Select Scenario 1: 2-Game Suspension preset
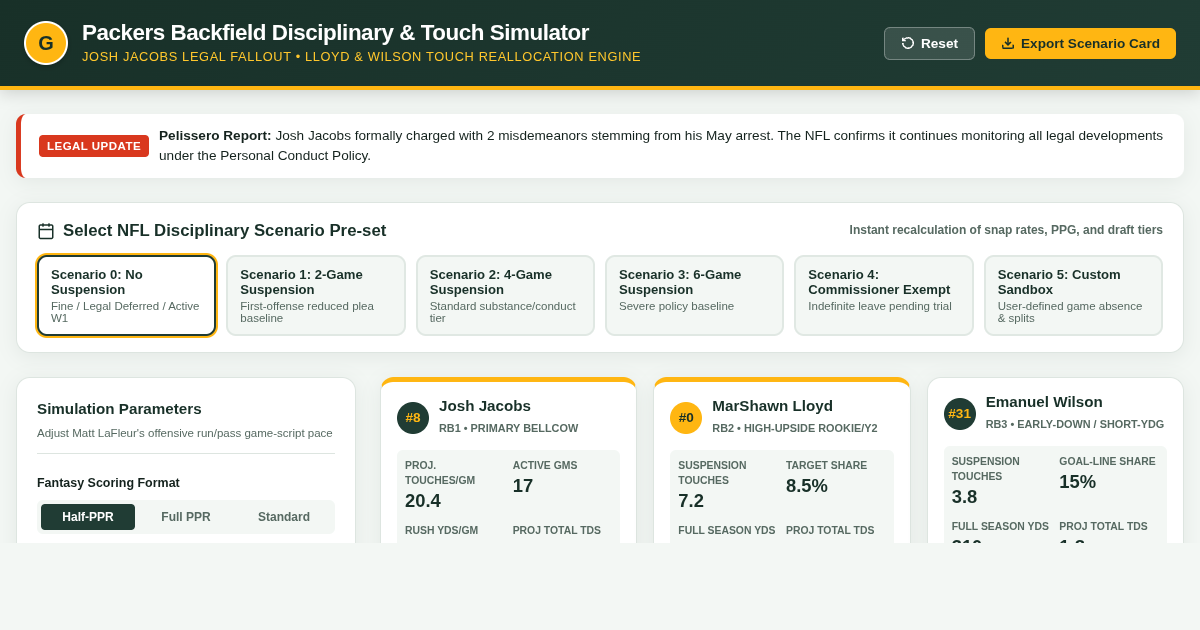The height and width of the screenshot is (630, 1200). pyautogui.click(x=316, y=295)
